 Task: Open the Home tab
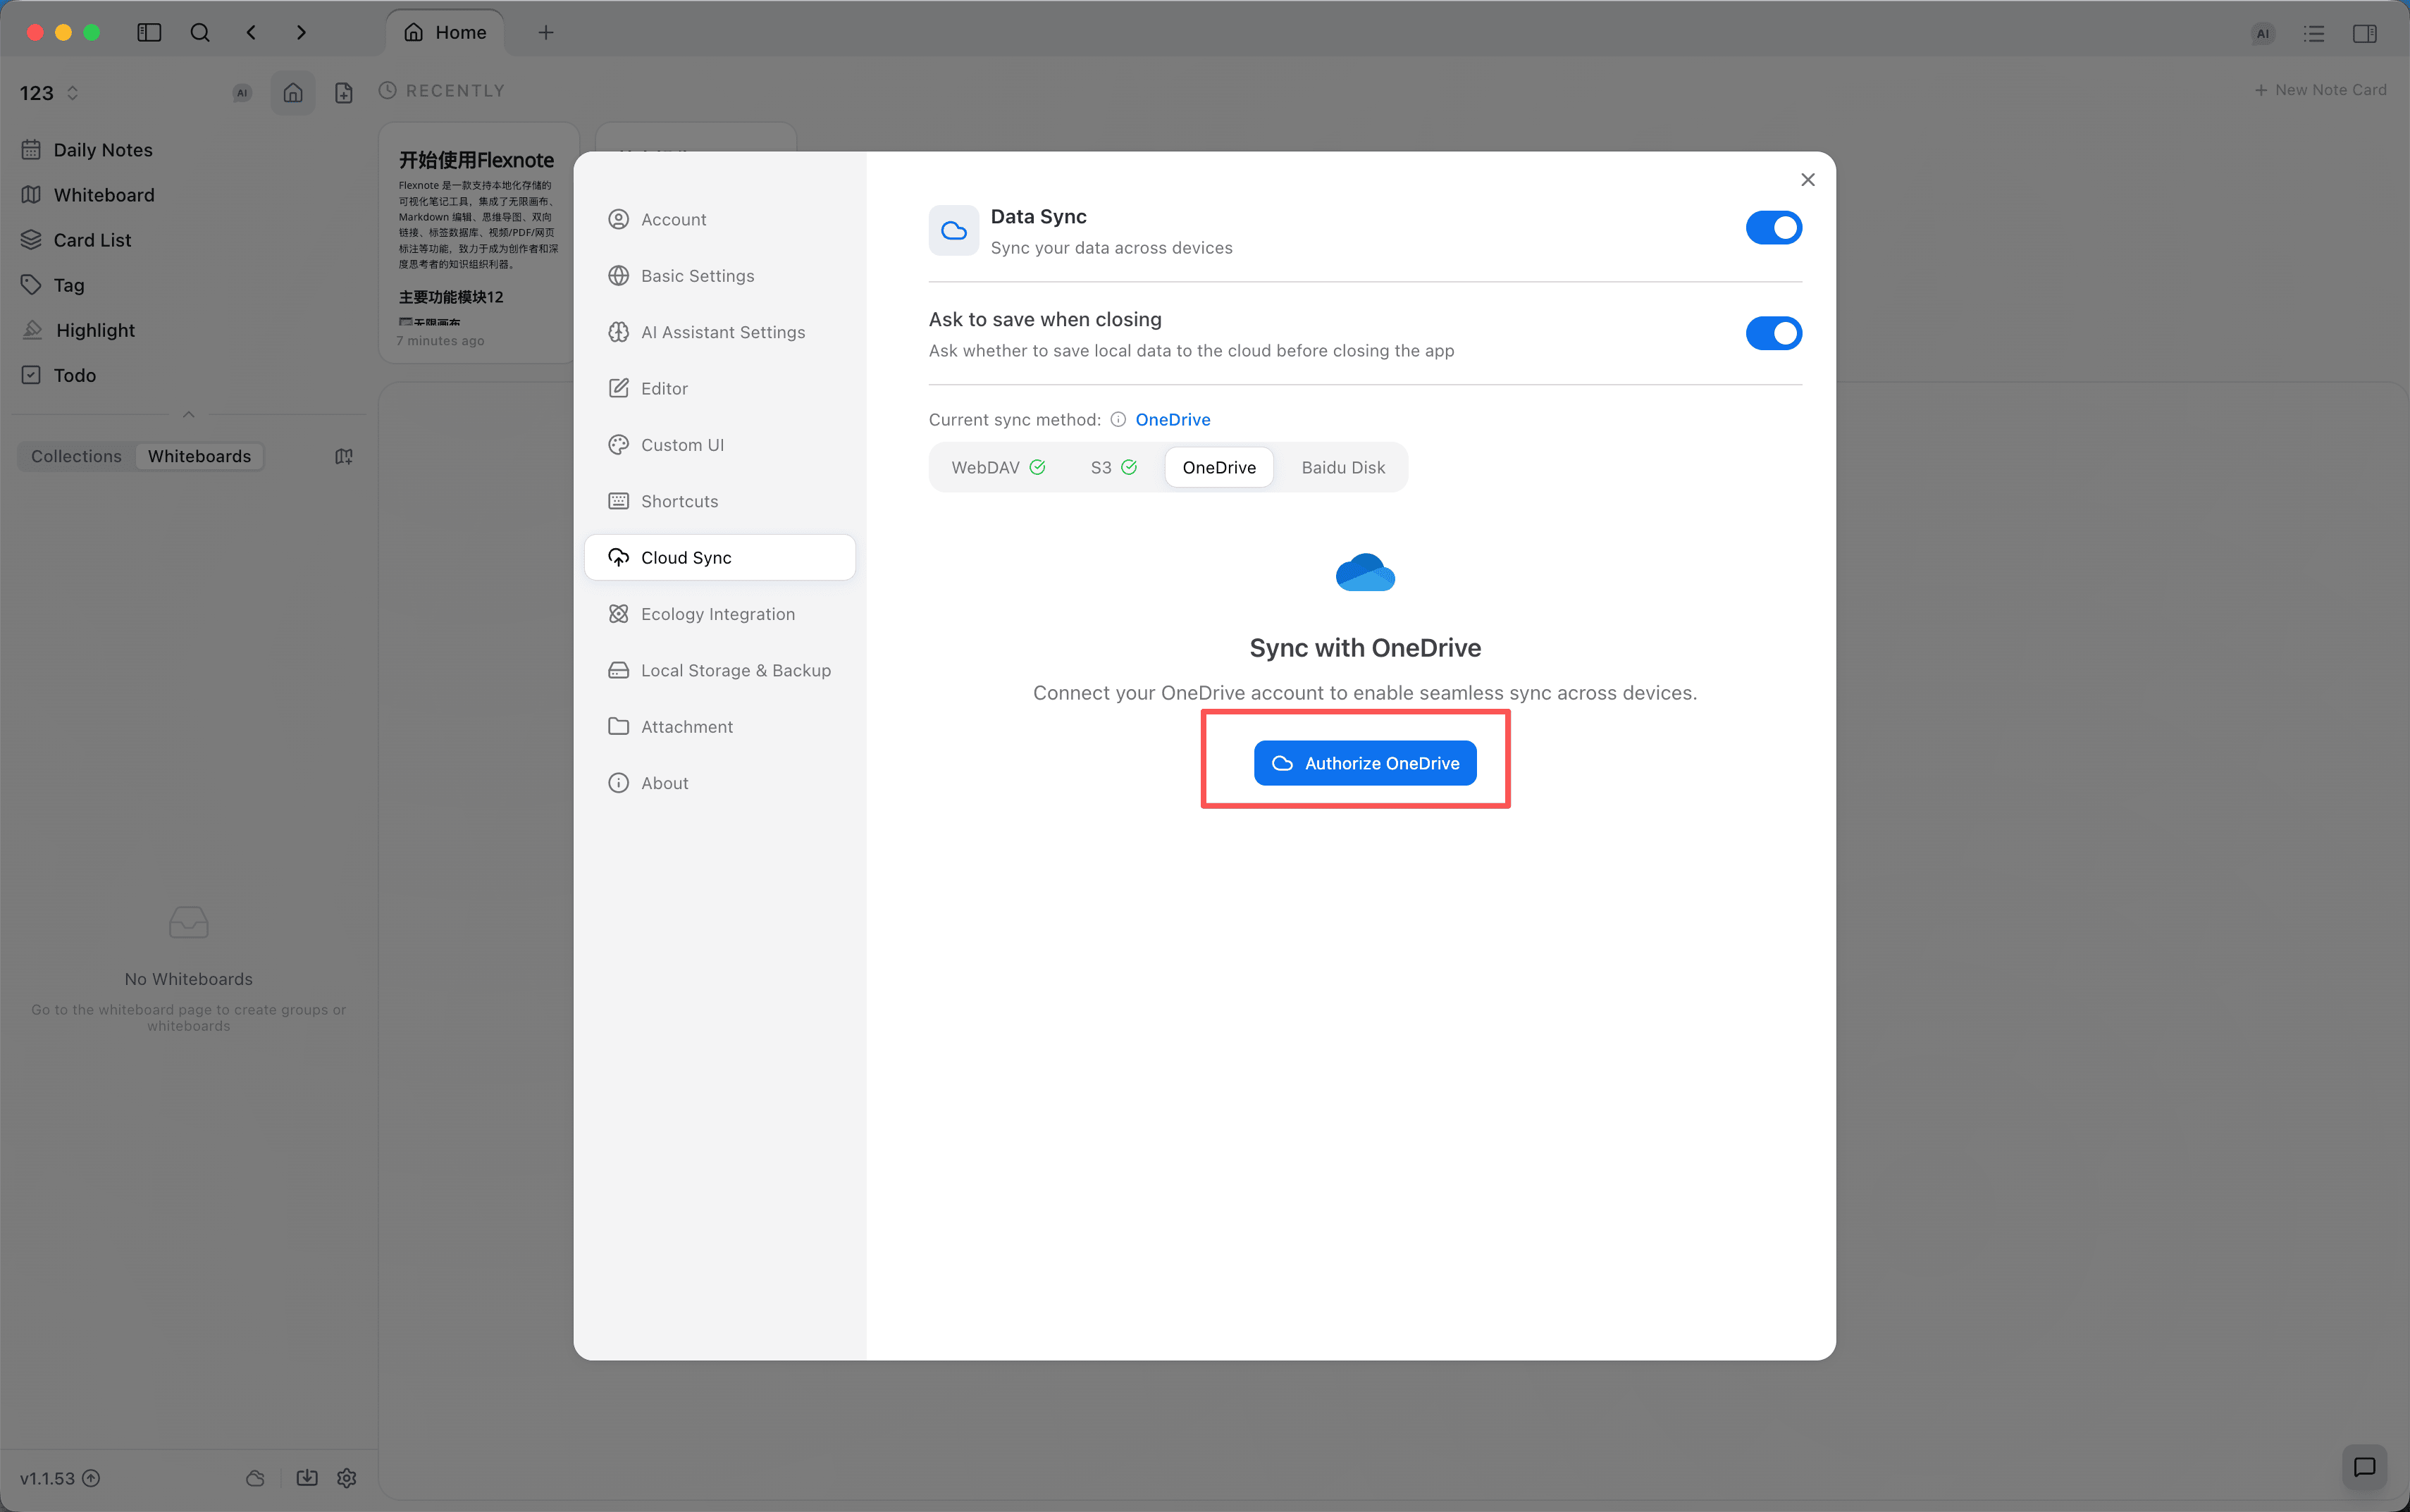click(445, 33)
